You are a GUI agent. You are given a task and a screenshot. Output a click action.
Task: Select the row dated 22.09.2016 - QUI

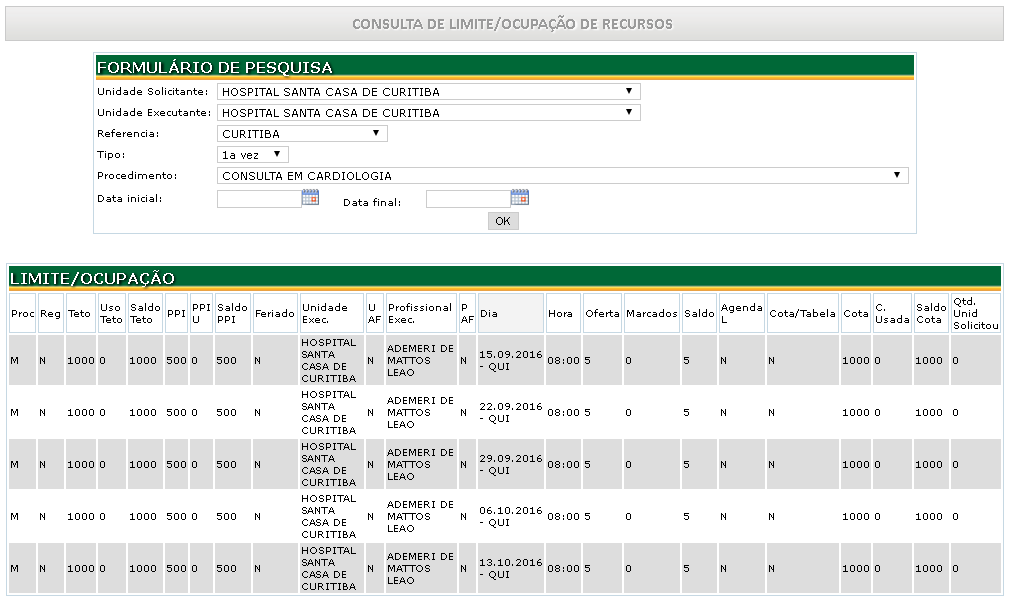pyautogui.click(x=509, y=412)
